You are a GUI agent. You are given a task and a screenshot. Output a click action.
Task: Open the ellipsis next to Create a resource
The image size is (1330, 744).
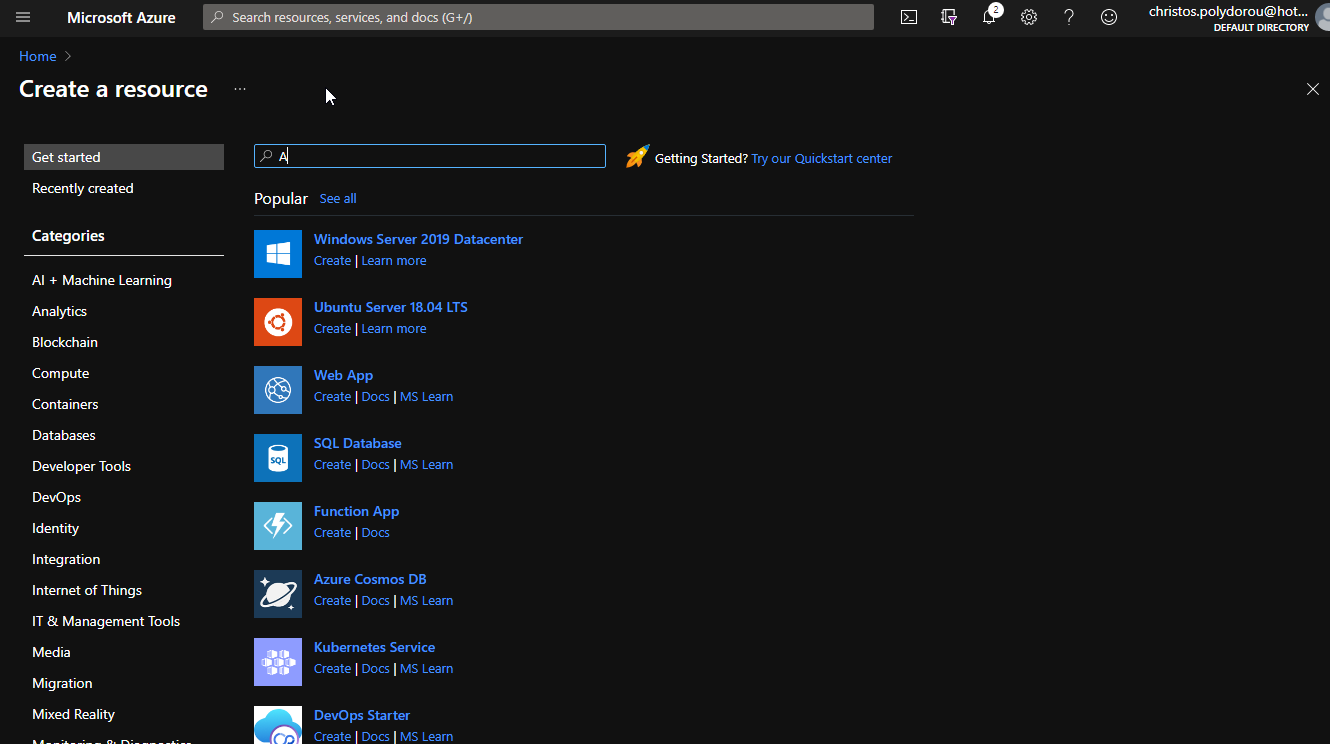click(x=240, y=89)
